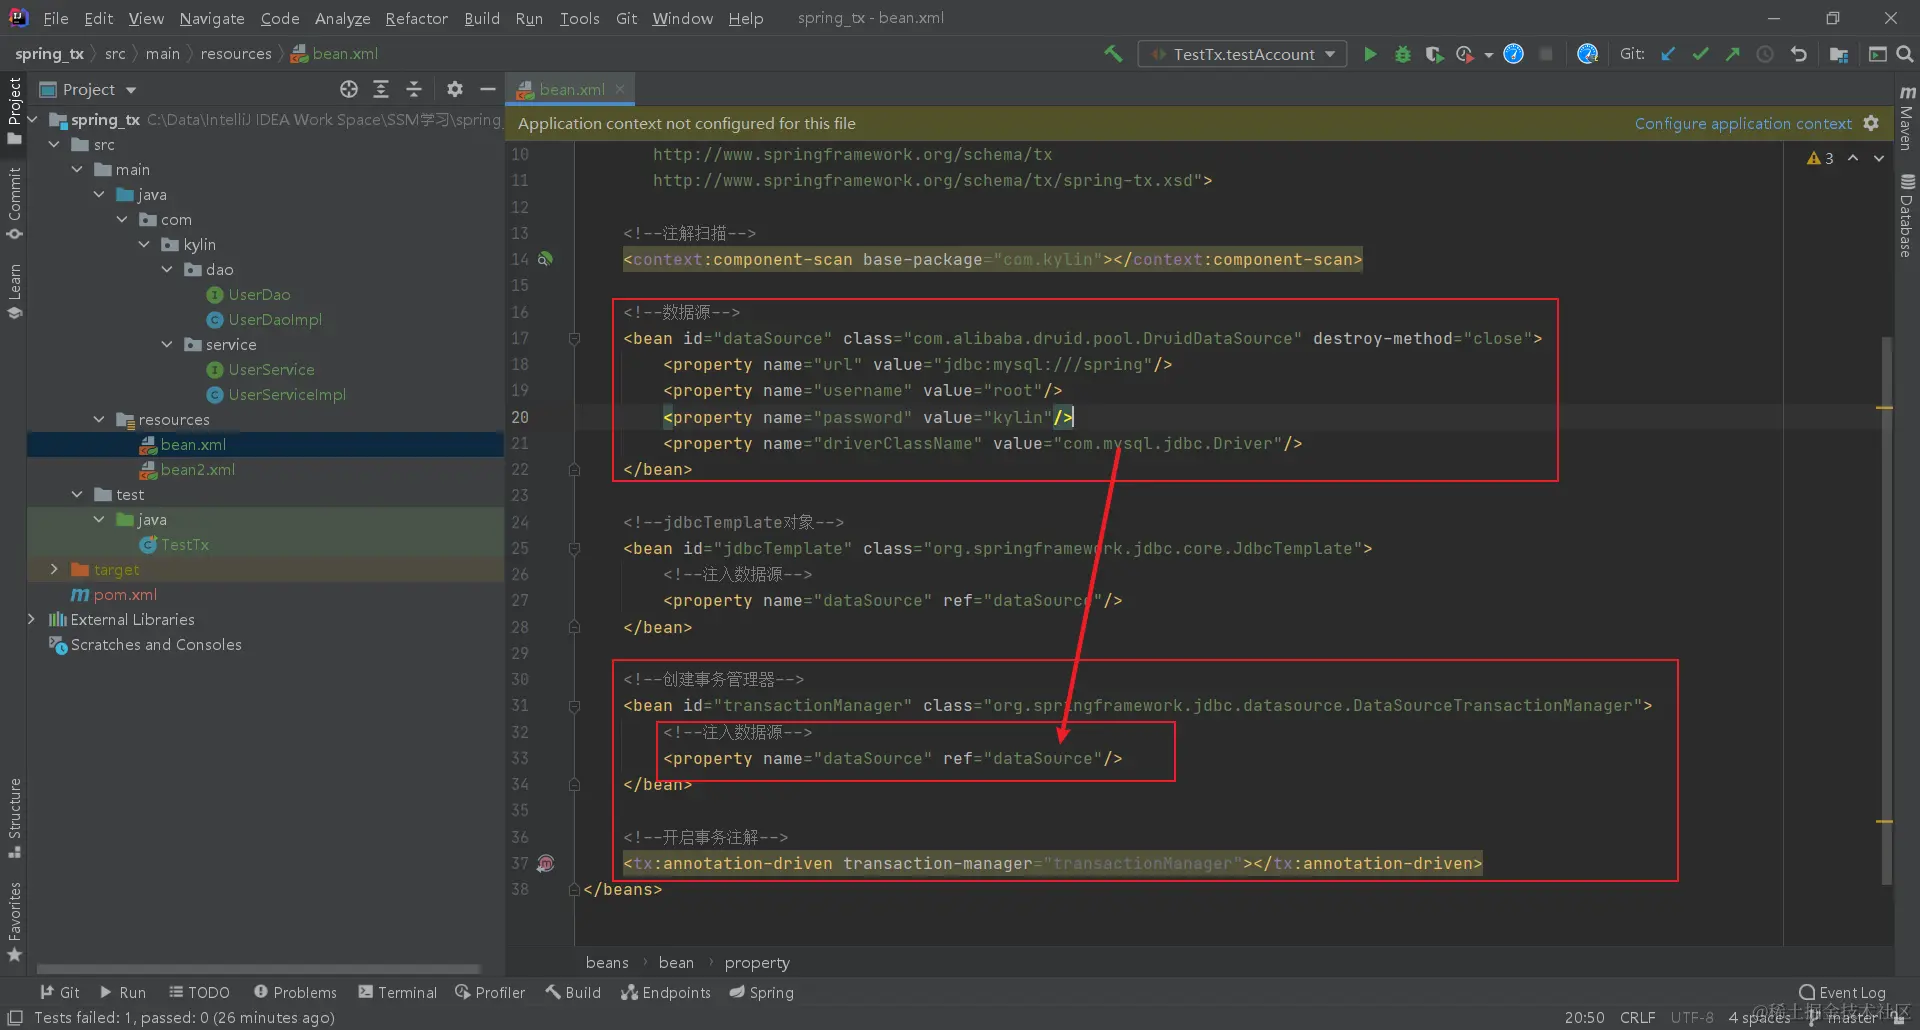Image resolution: width=1920 pixels, height=1030 pixels.
Task: Open the Refactor menu
Action: [x=417, y=18]
